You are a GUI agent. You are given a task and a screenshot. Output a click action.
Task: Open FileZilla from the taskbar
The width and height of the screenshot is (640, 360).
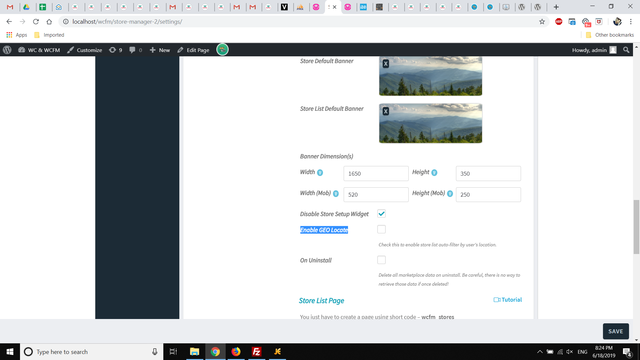[x=257, y=351]
